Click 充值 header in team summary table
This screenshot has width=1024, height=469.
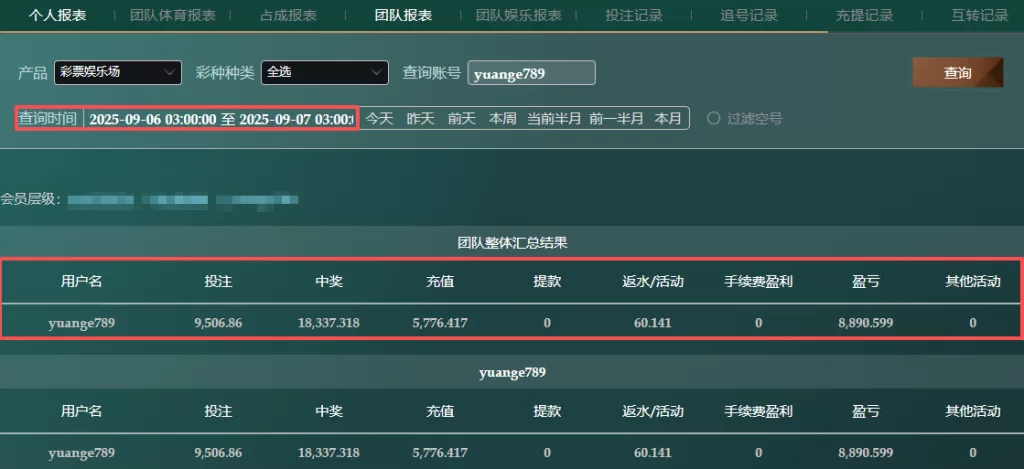pyautogui.click(x=440, y=282)
